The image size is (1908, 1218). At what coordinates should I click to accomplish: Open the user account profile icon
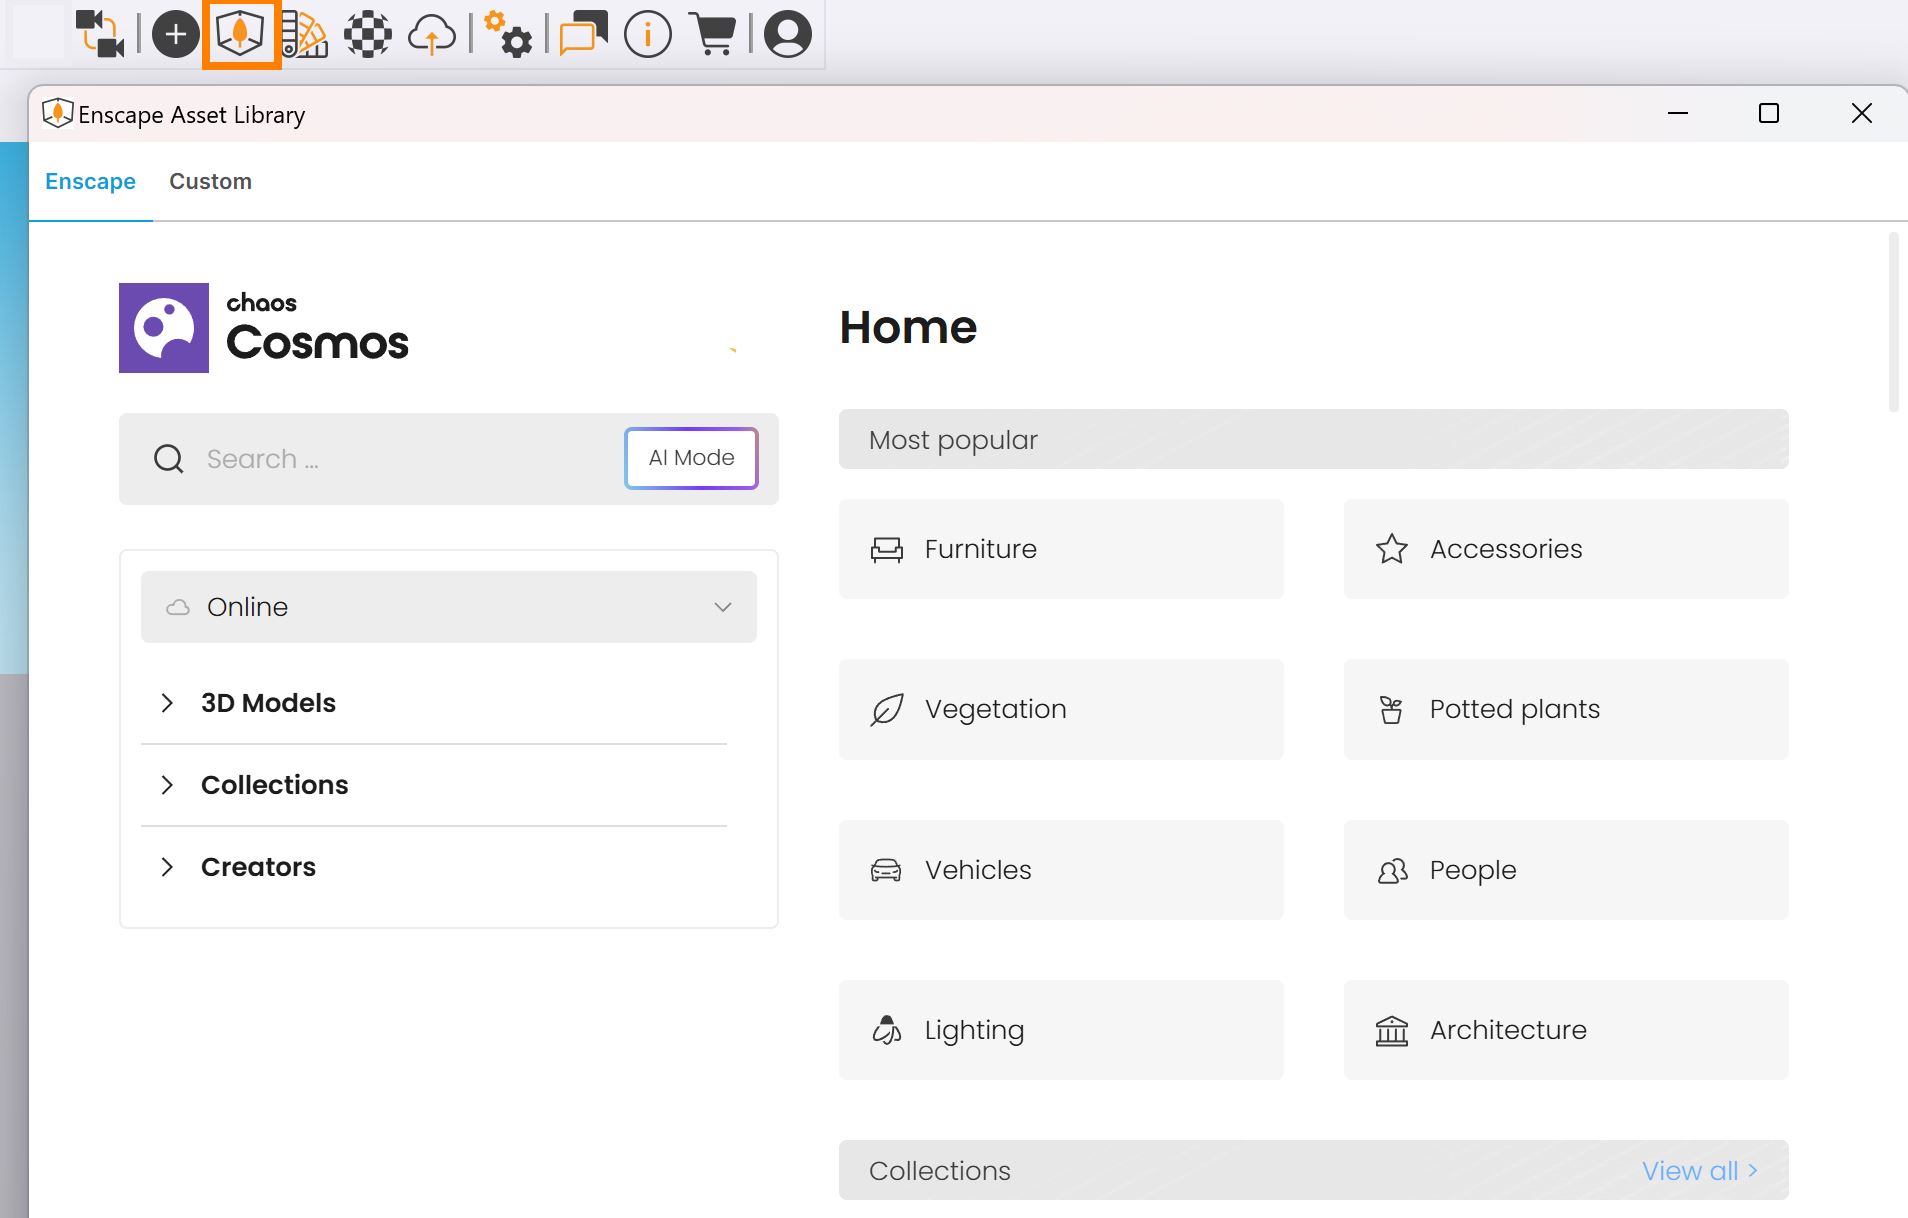pyautogui.click(x=788, y=34)
